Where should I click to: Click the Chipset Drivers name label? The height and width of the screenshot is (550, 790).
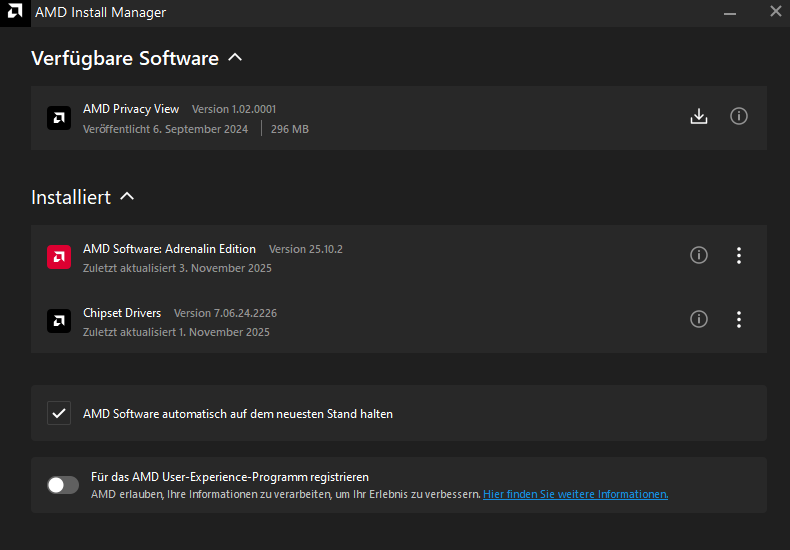[122, 313]
